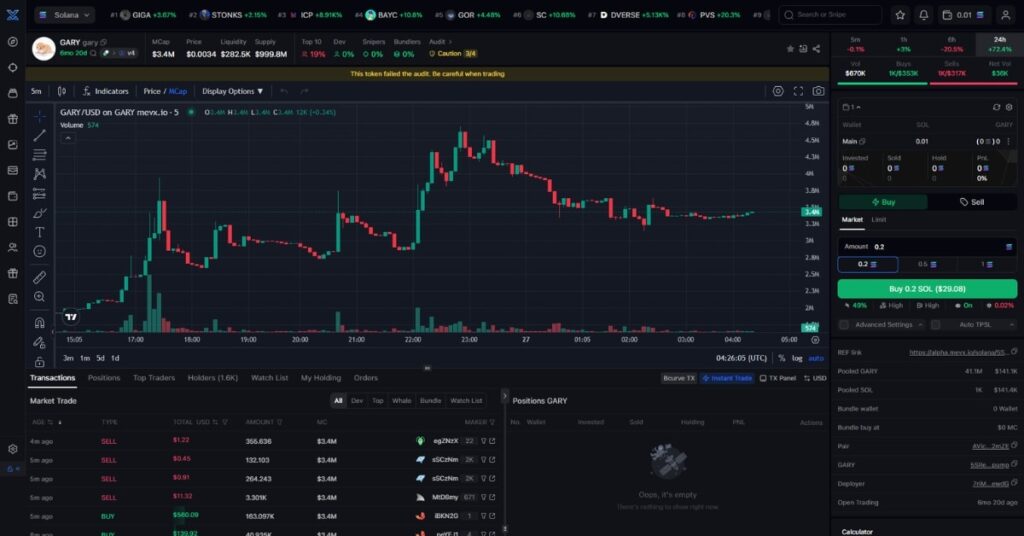The image size is (1024, 536).
Task: Click the Bcurve TX button
Action: [x=679, y=378]
